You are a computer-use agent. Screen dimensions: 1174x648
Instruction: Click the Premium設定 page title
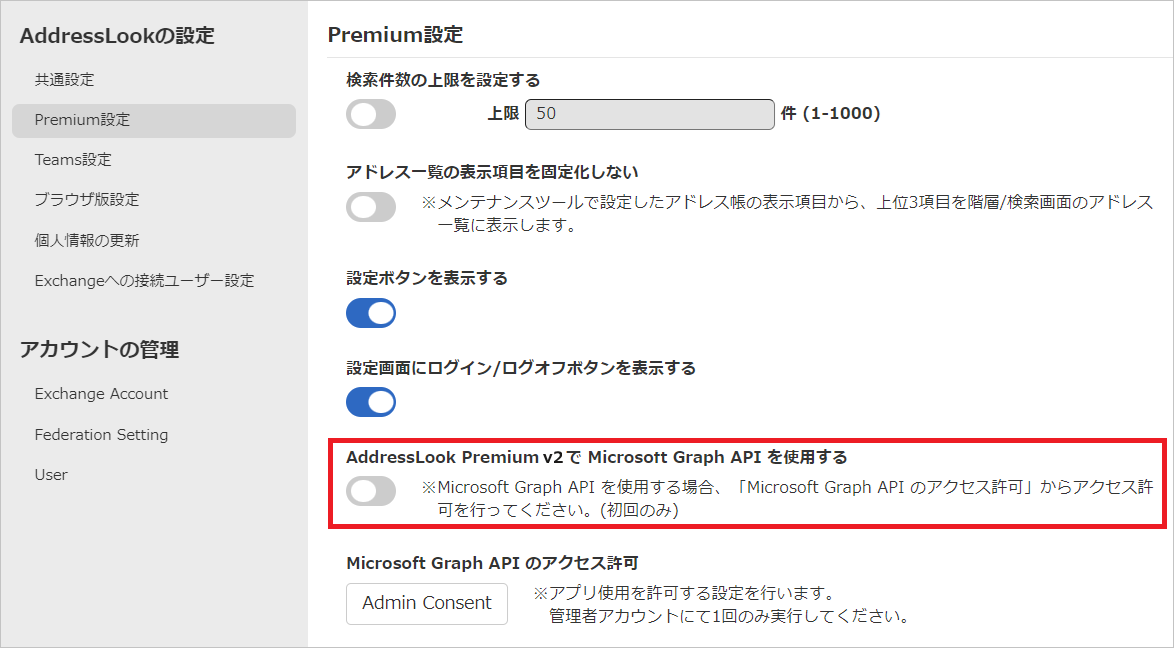[395, 34]
